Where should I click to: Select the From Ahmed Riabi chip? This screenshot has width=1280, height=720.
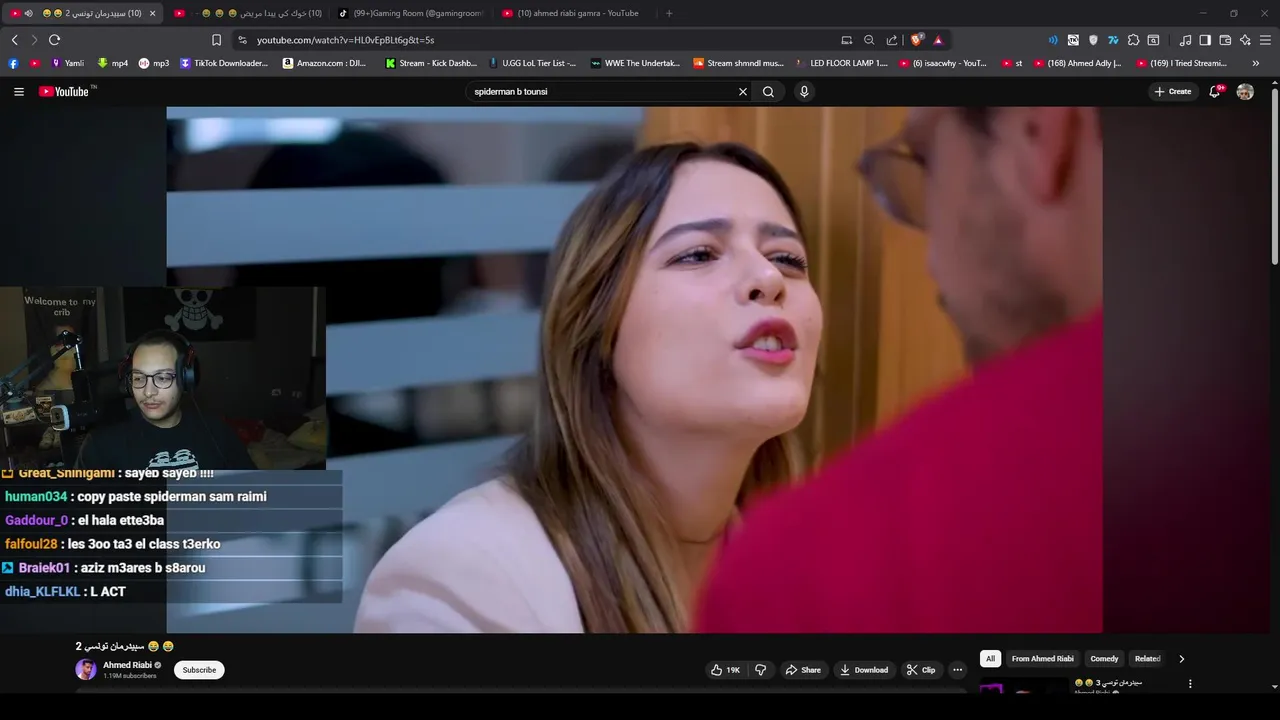tap(1042, 659)
